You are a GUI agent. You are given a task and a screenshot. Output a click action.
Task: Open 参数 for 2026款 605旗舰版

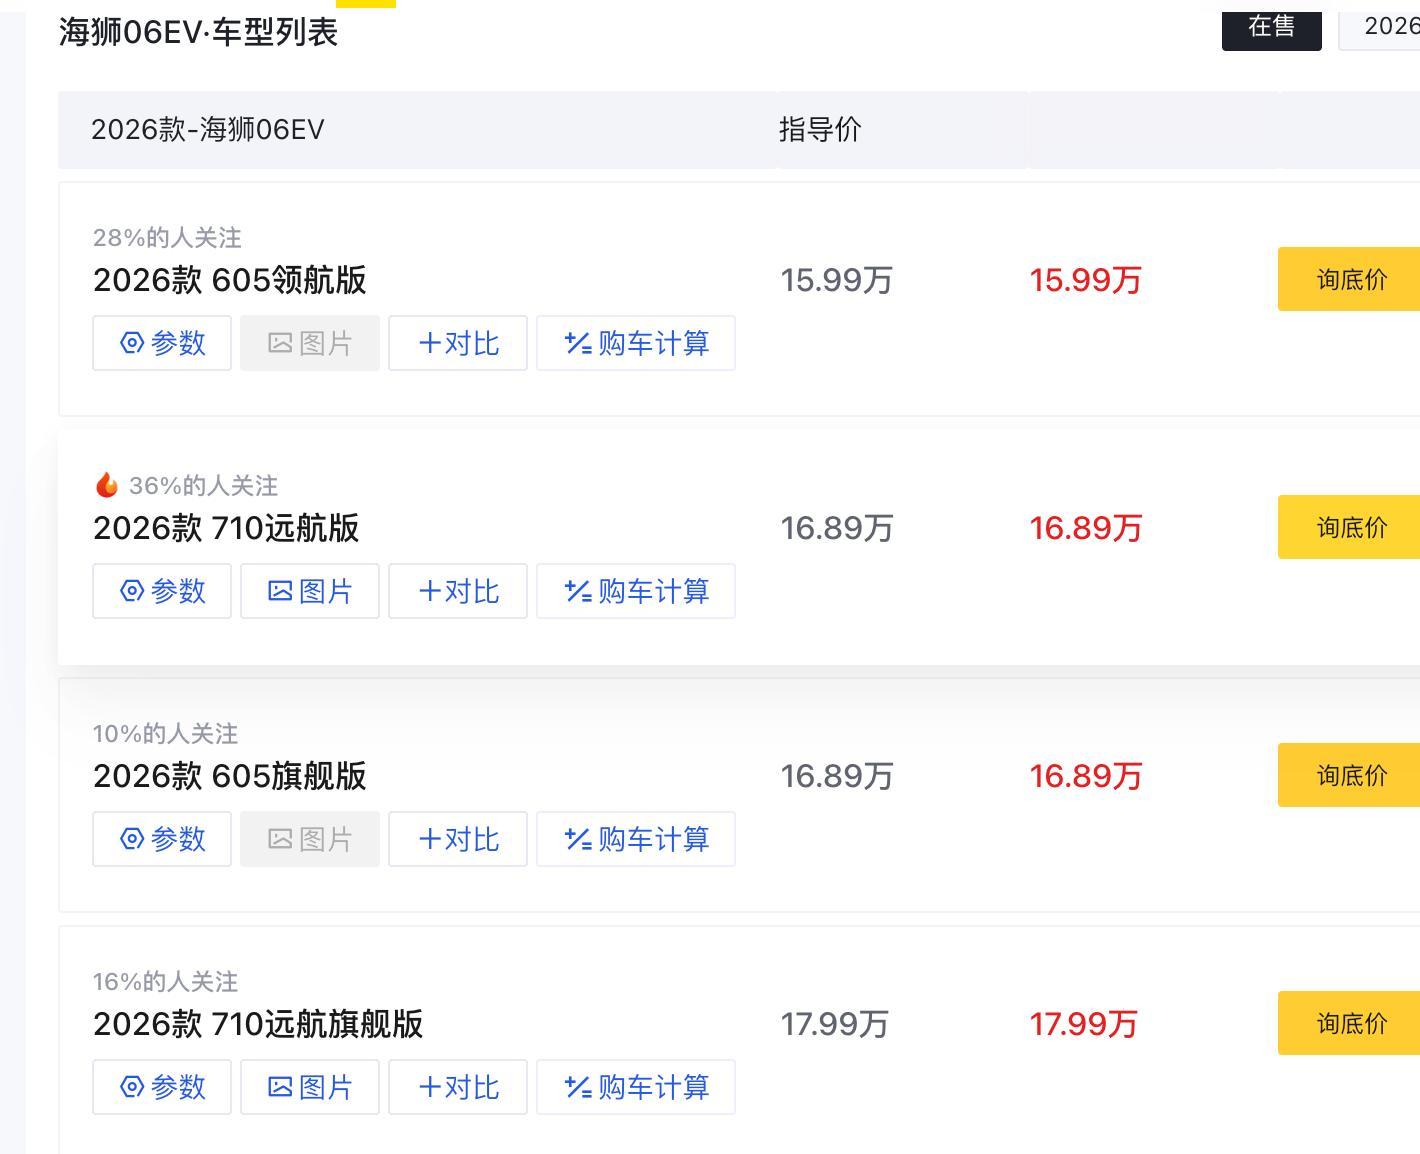click(x=162, y=839)
